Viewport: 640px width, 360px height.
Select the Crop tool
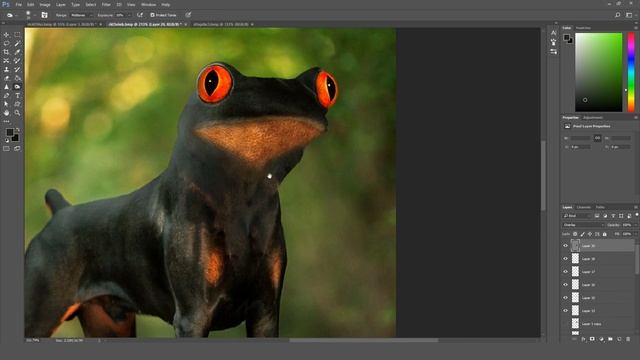point(7,52)
